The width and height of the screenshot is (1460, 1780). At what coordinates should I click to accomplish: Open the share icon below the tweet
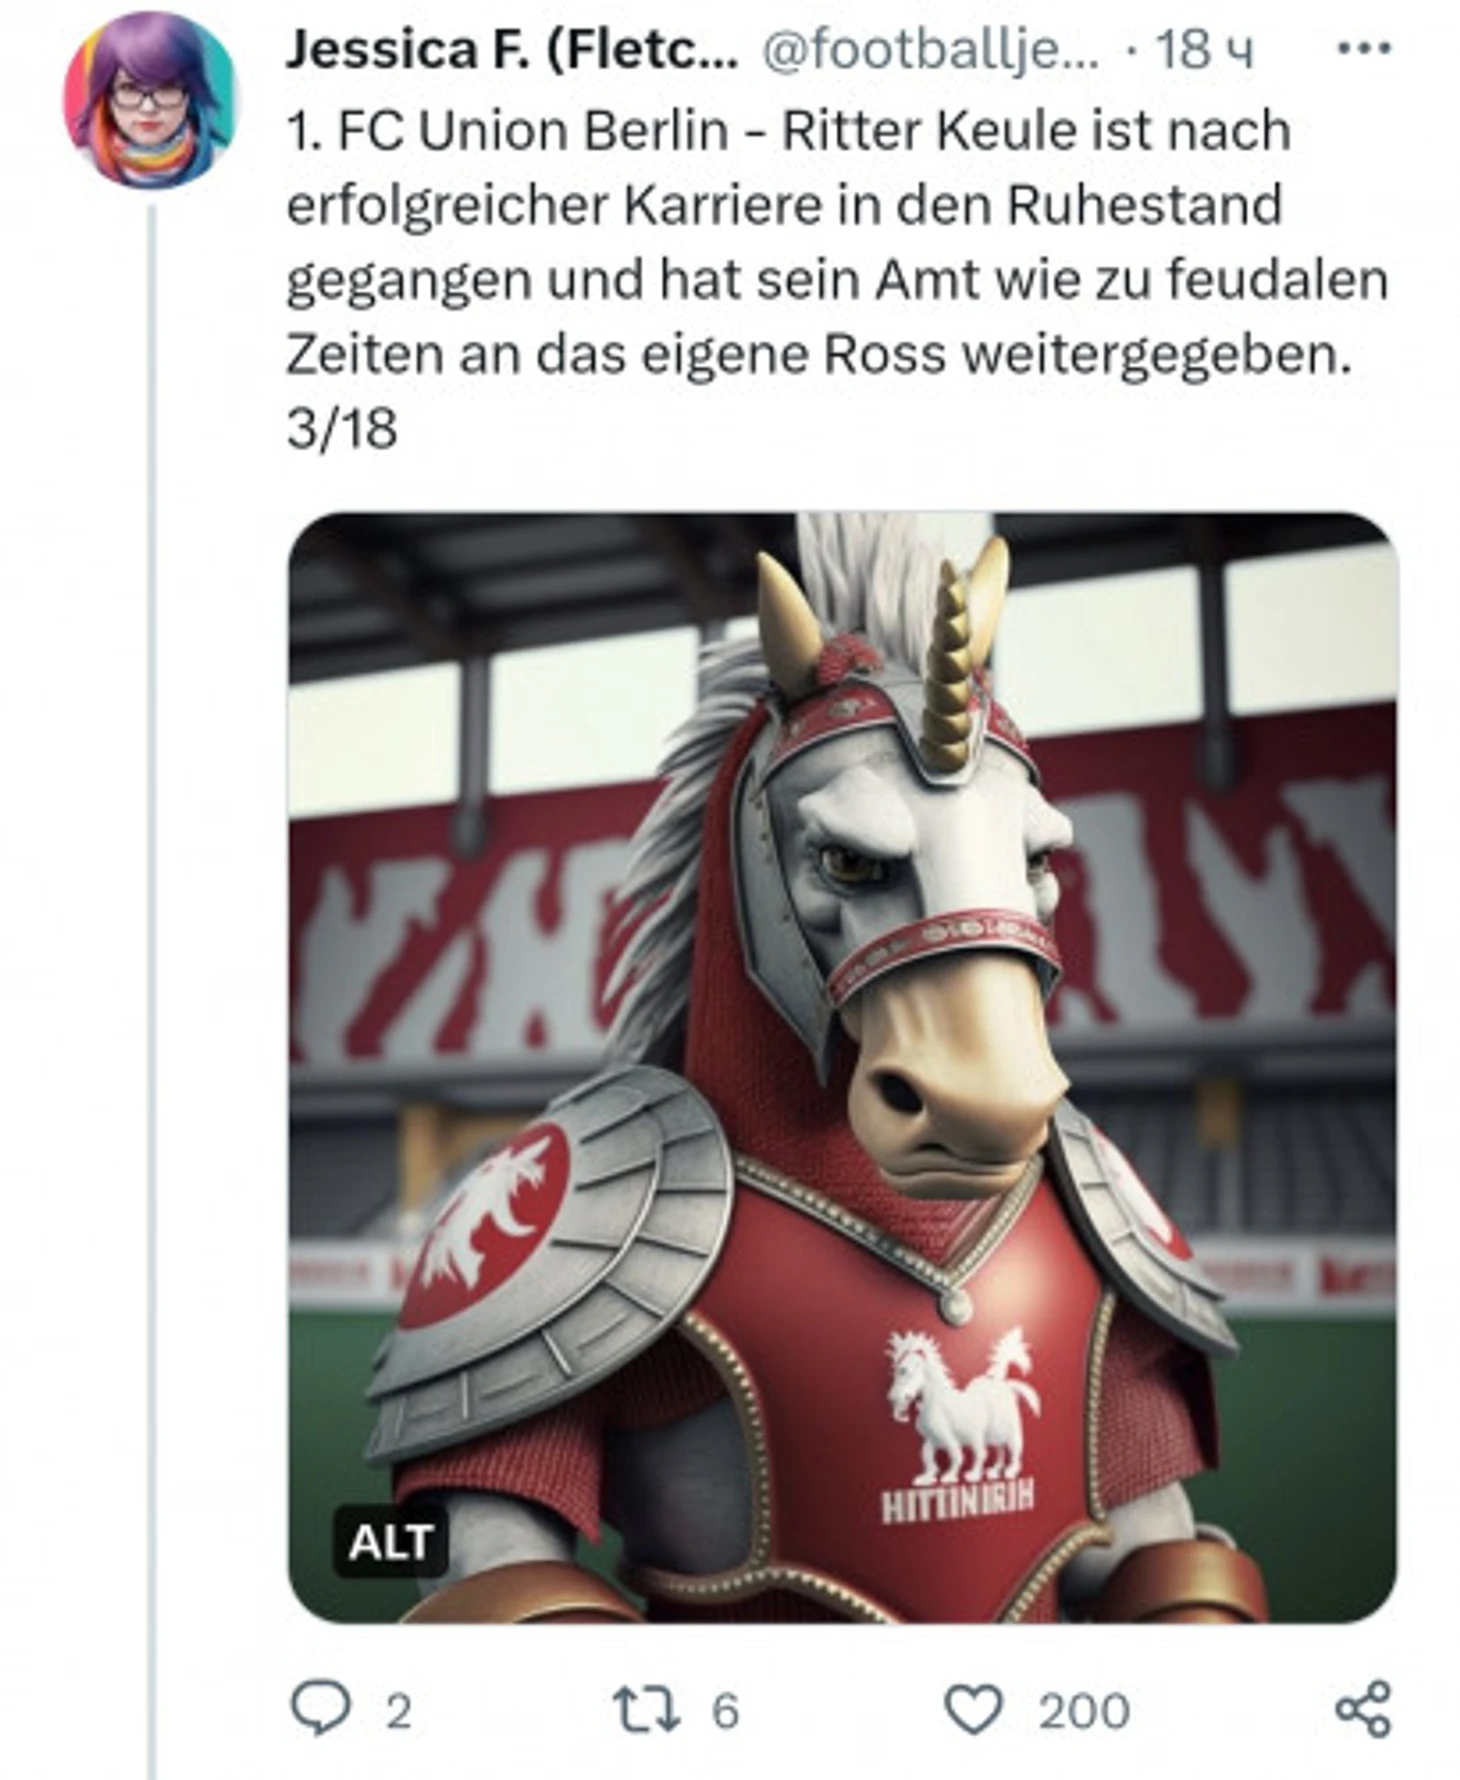click(x=1363, y=1708)
